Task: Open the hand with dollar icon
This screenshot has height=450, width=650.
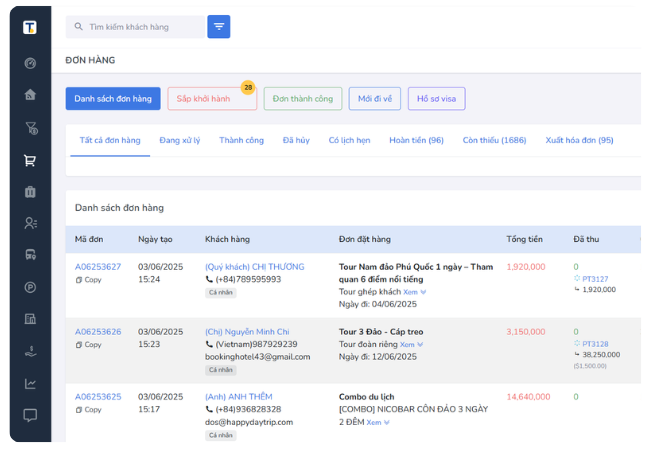Action: 30,351
